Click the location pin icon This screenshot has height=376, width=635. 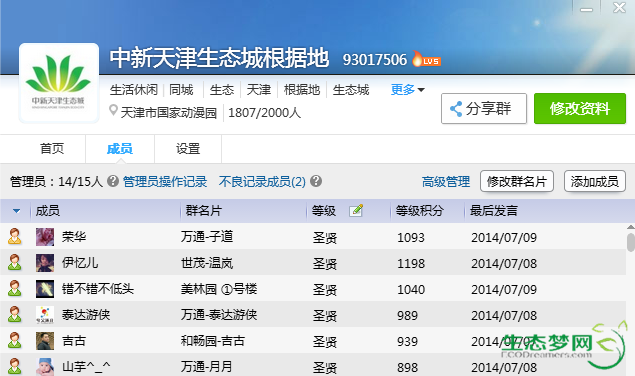click(113, 111)
